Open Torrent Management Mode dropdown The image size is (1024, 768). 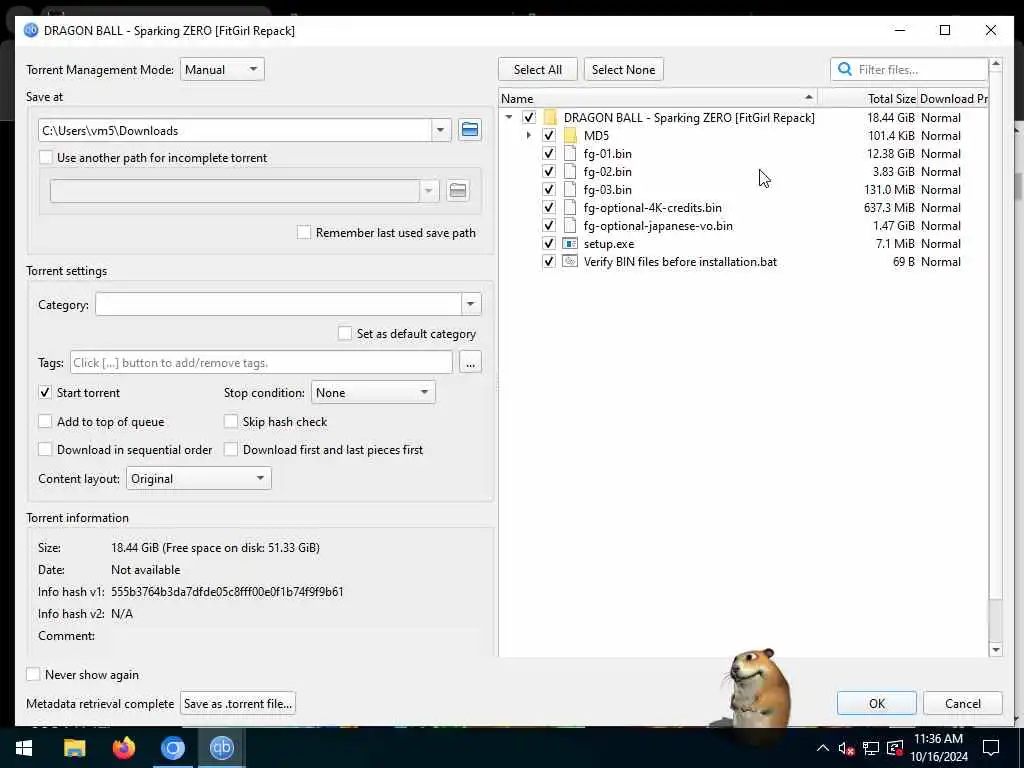[x=222, y=69]
